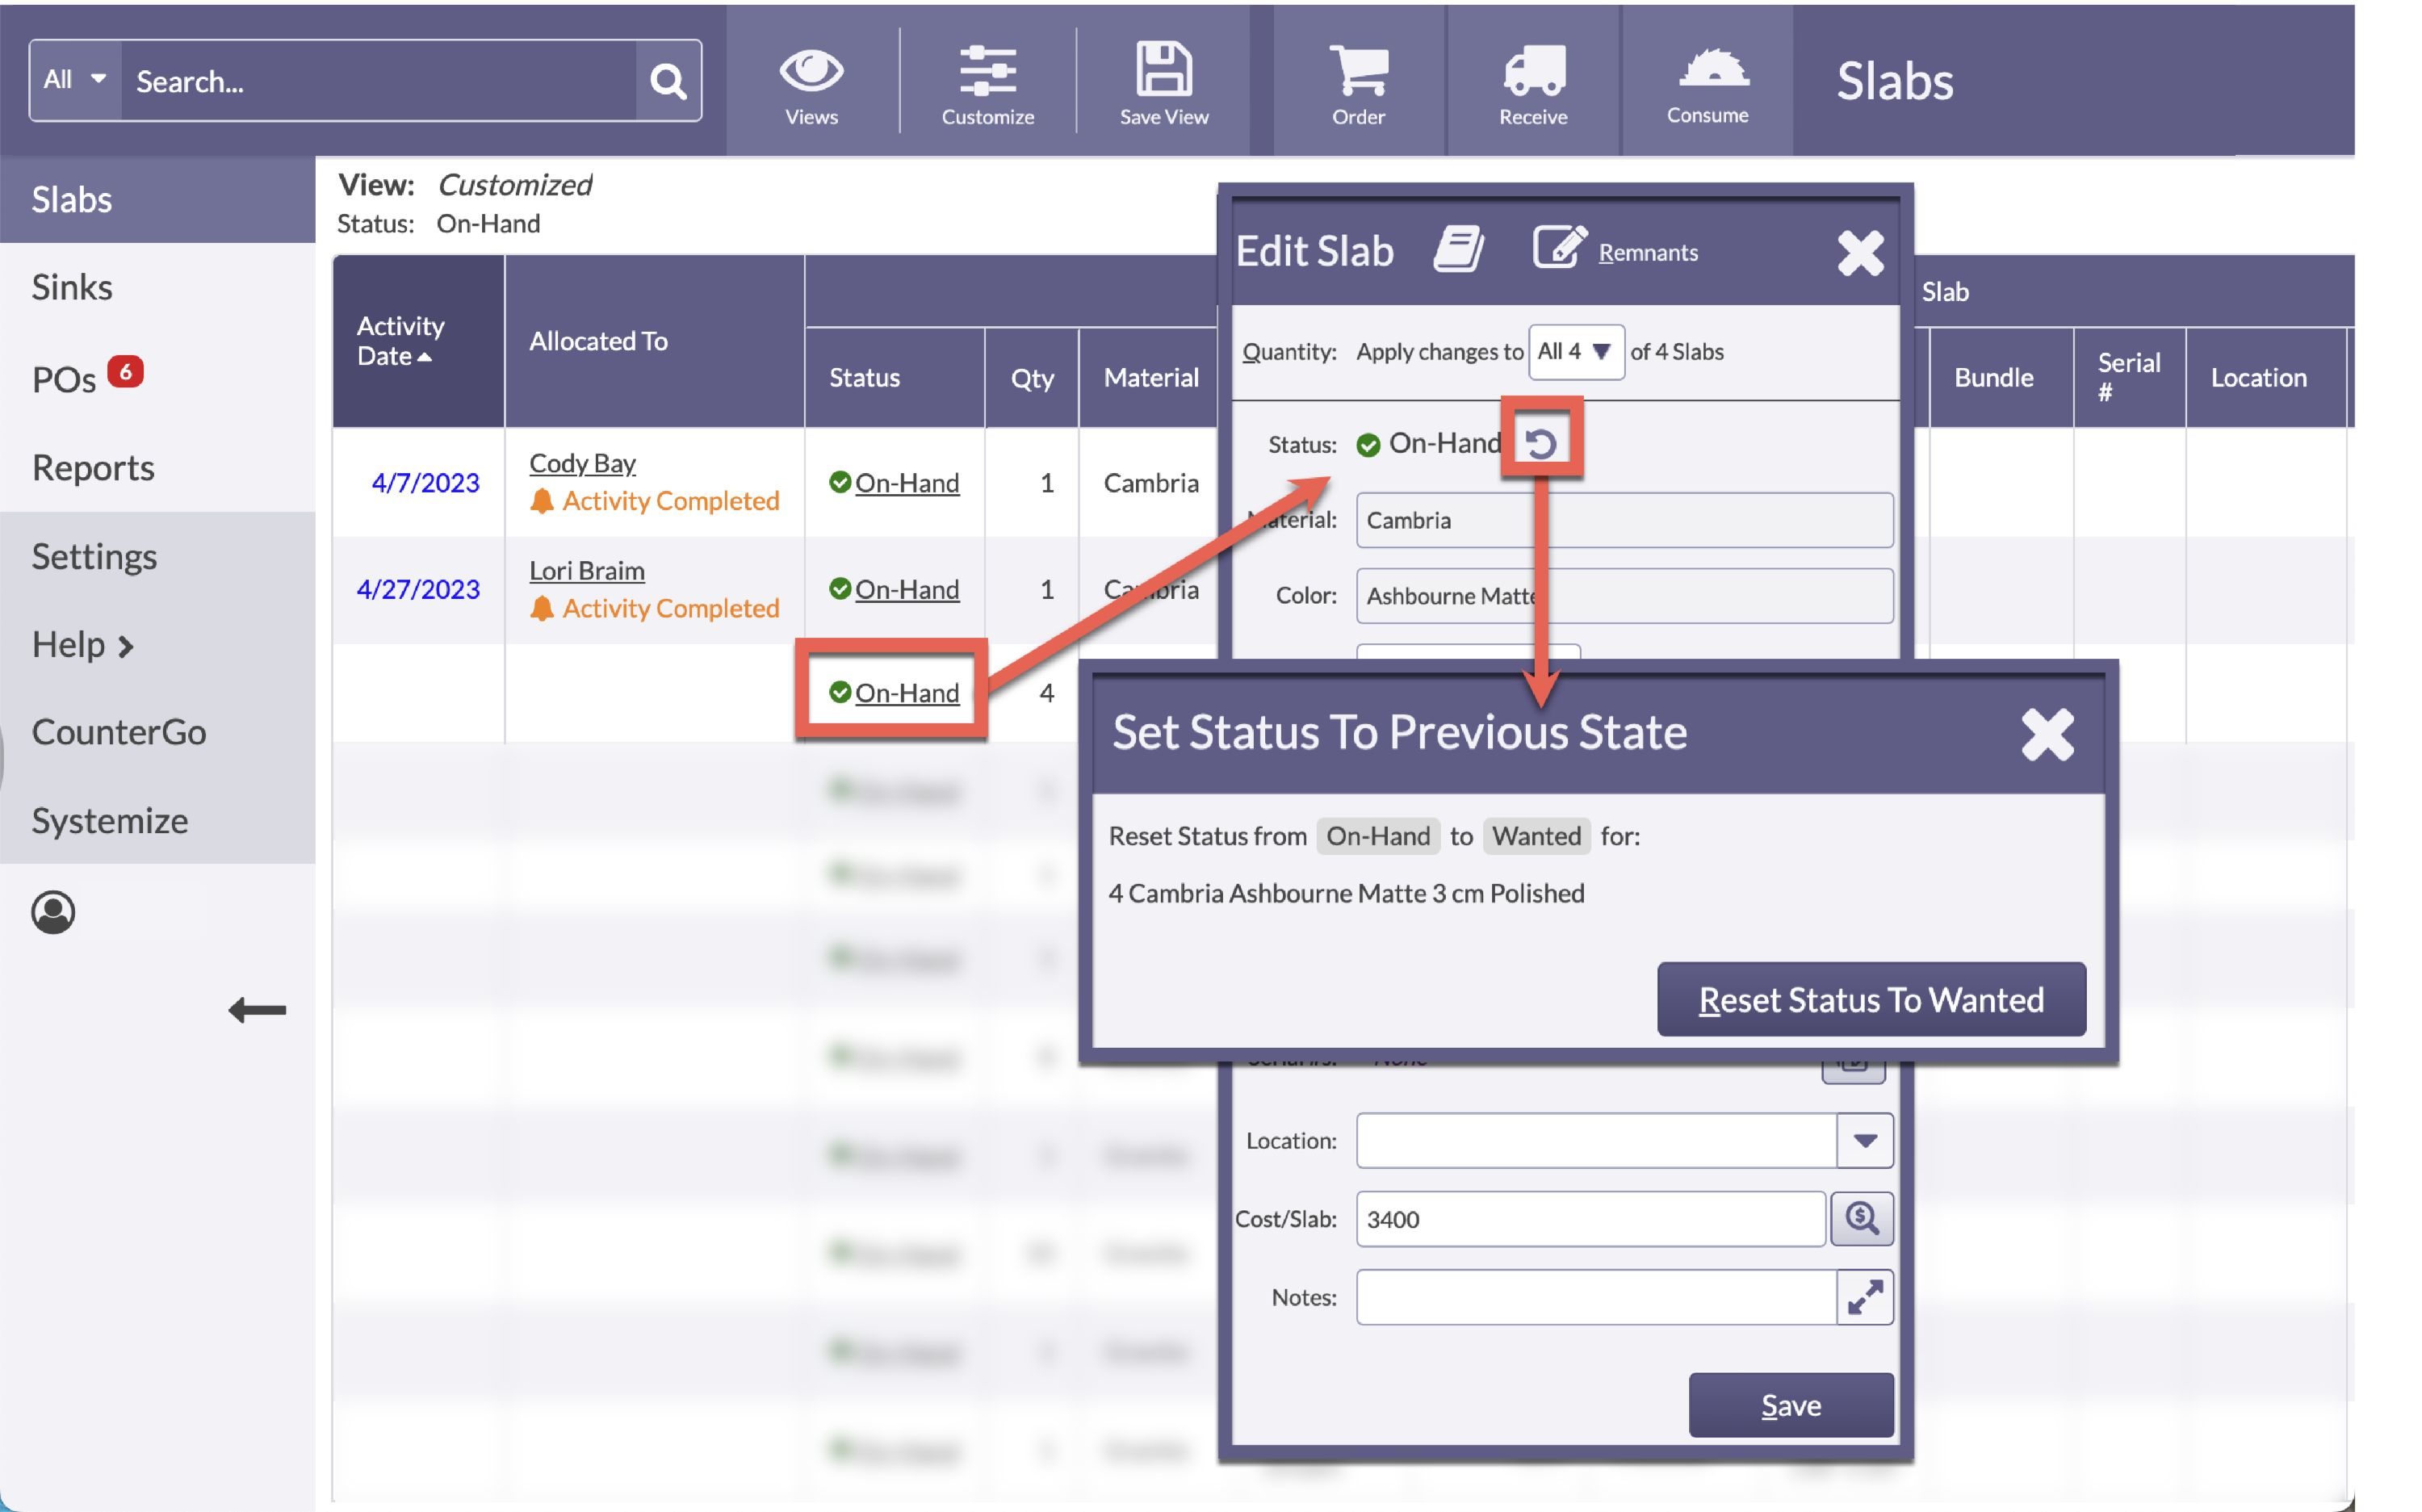Open the user profile icon in sidebar
The height and width of the screenshot is (1512, 2422).
click(x=54, y=911)
